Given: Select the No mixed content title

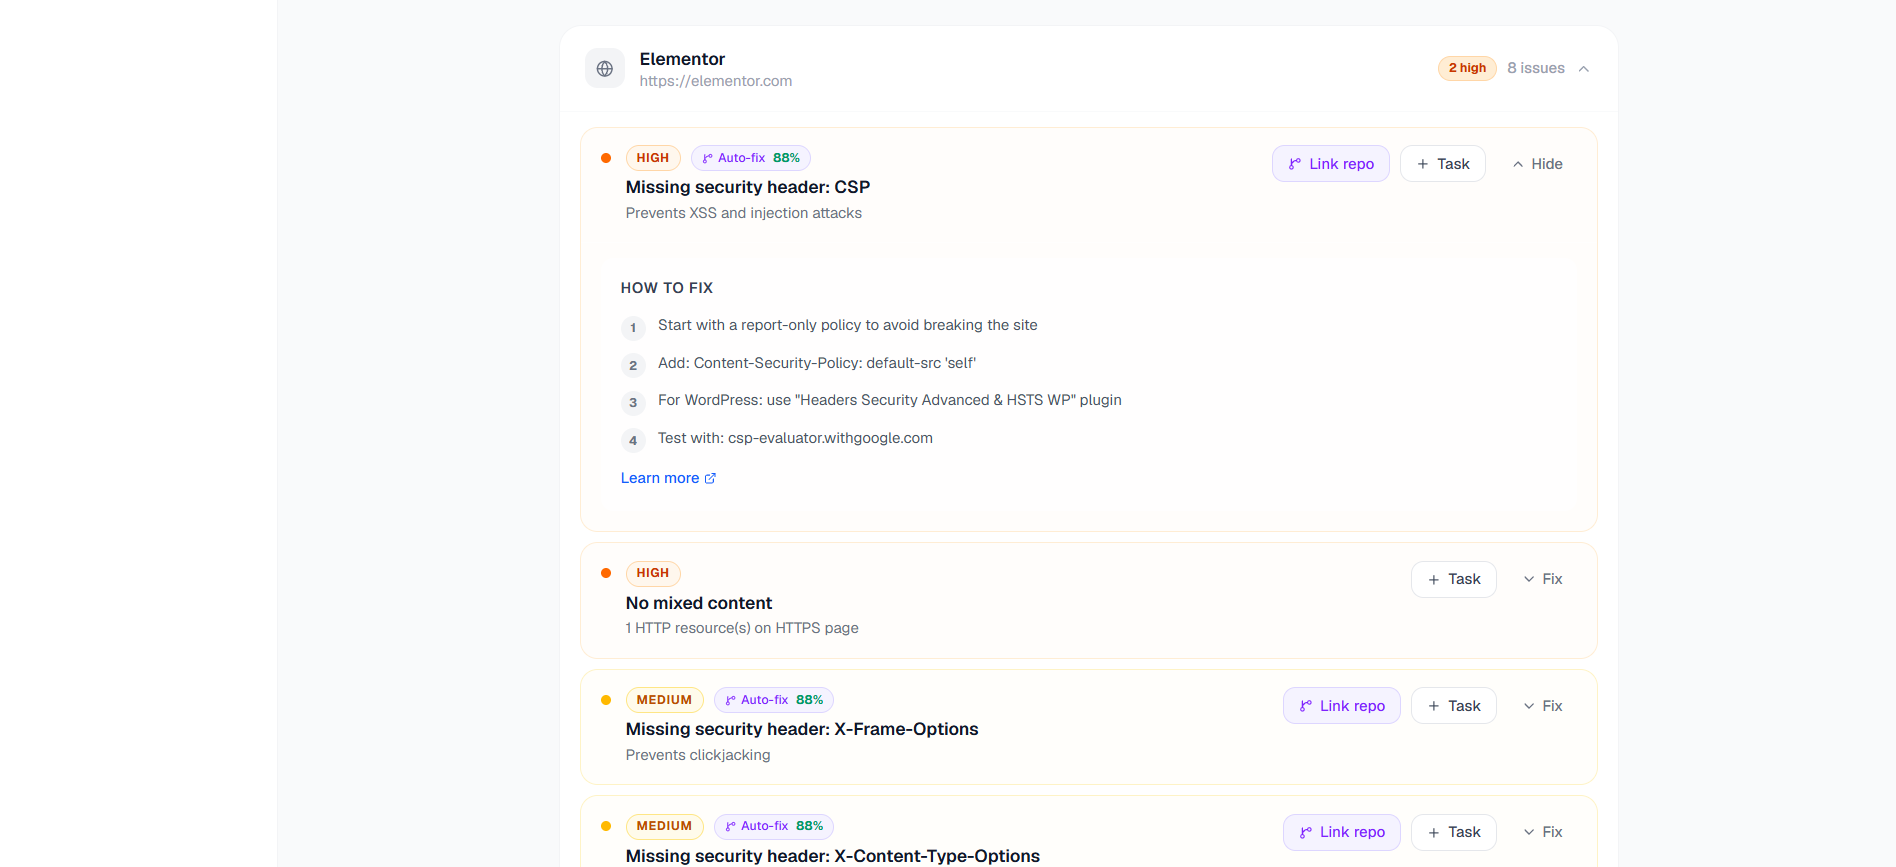Looking at the screenshot, I should 699,603.
